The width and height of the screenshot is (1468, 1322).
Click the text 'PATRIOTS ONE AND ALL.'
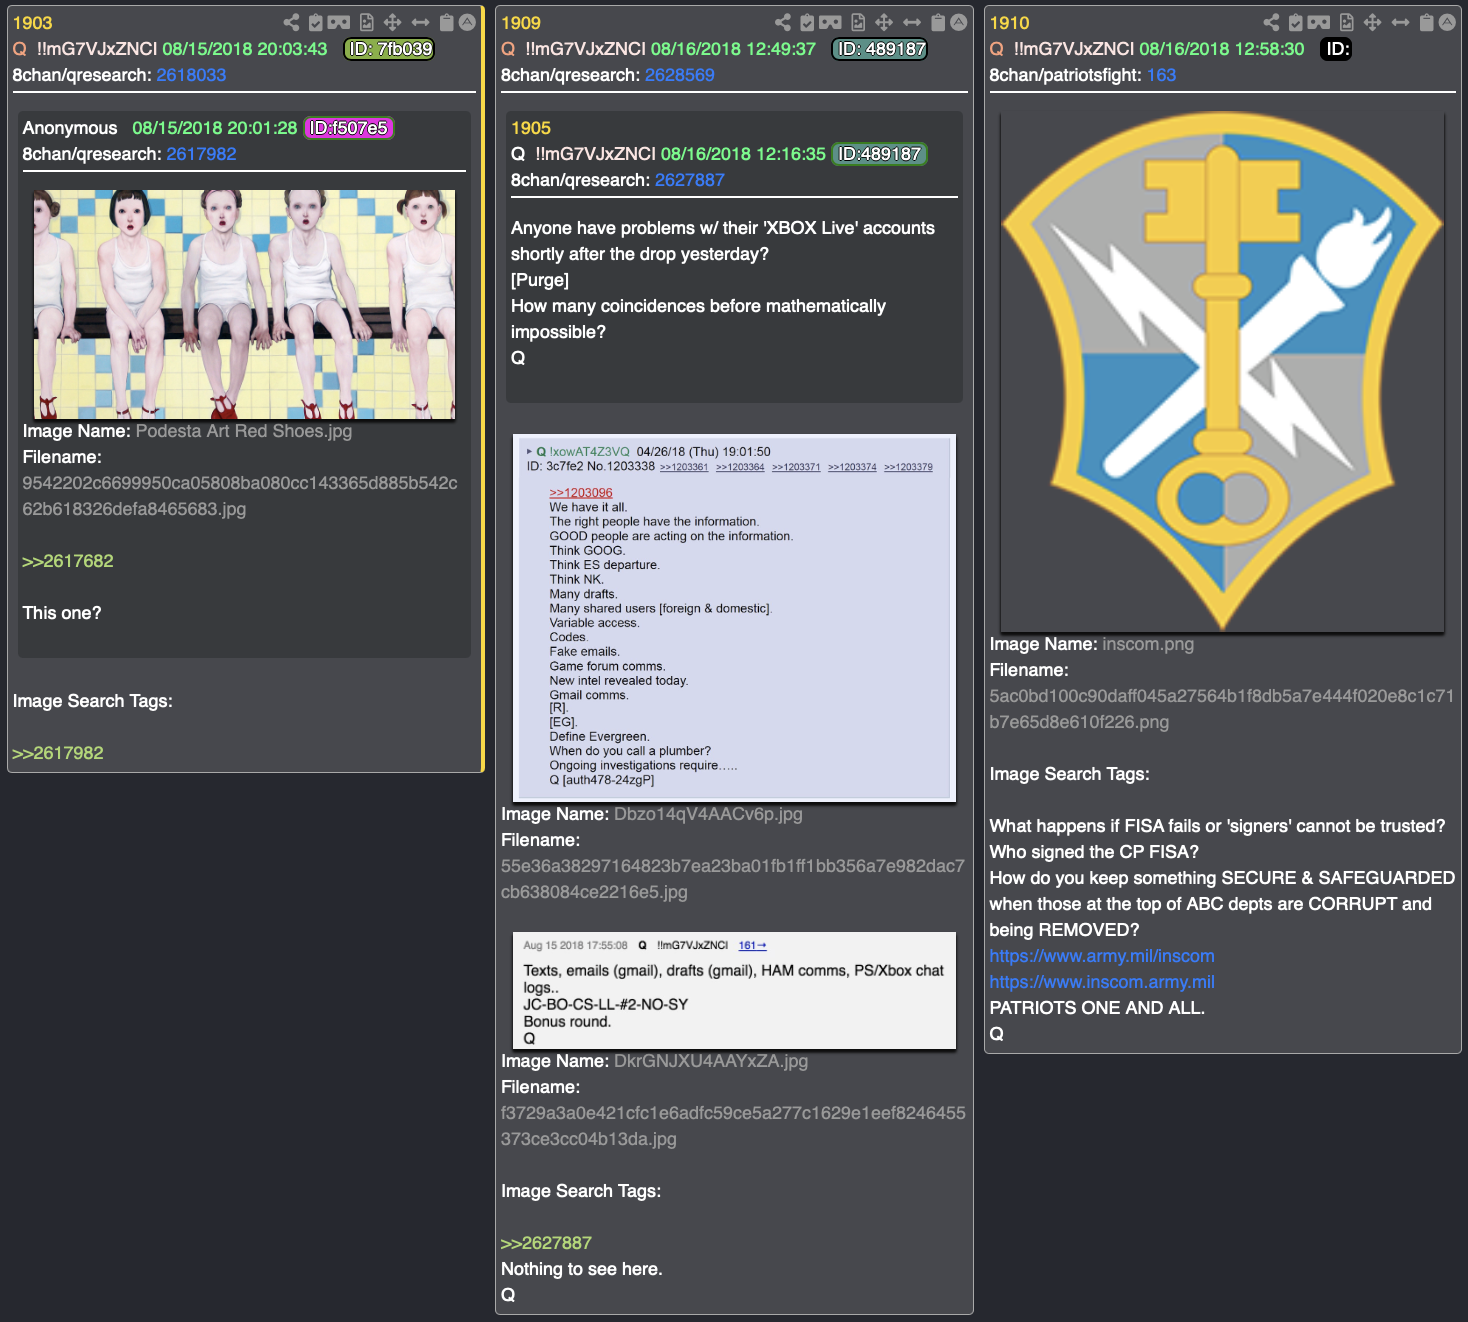(1097, 1008)
